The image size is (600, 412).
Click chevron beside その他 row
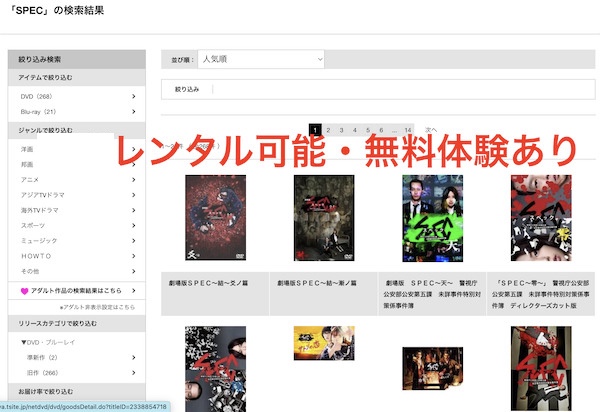[x=134, y=271]
